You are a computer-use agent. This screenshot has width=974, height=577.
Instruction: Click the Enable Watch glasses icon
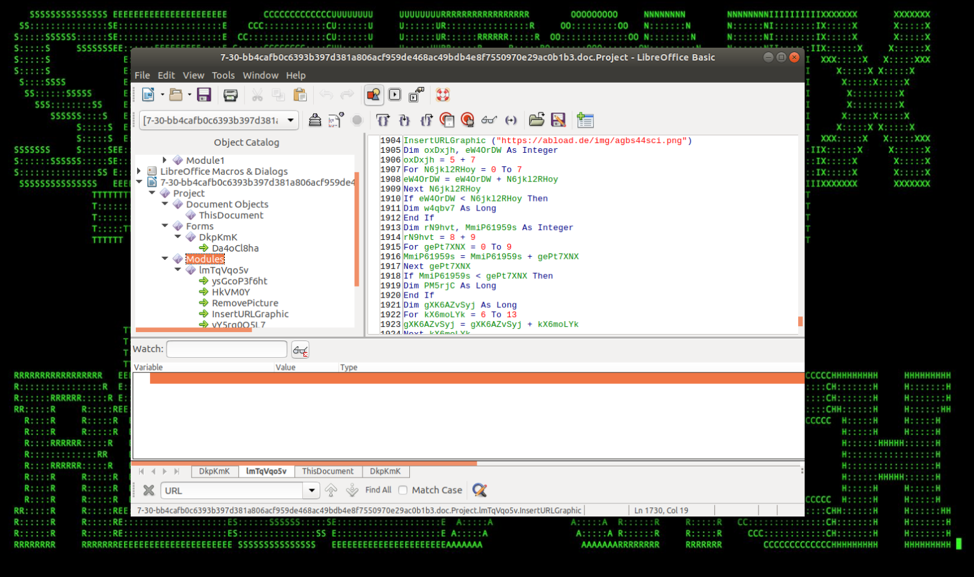point(489,120)
